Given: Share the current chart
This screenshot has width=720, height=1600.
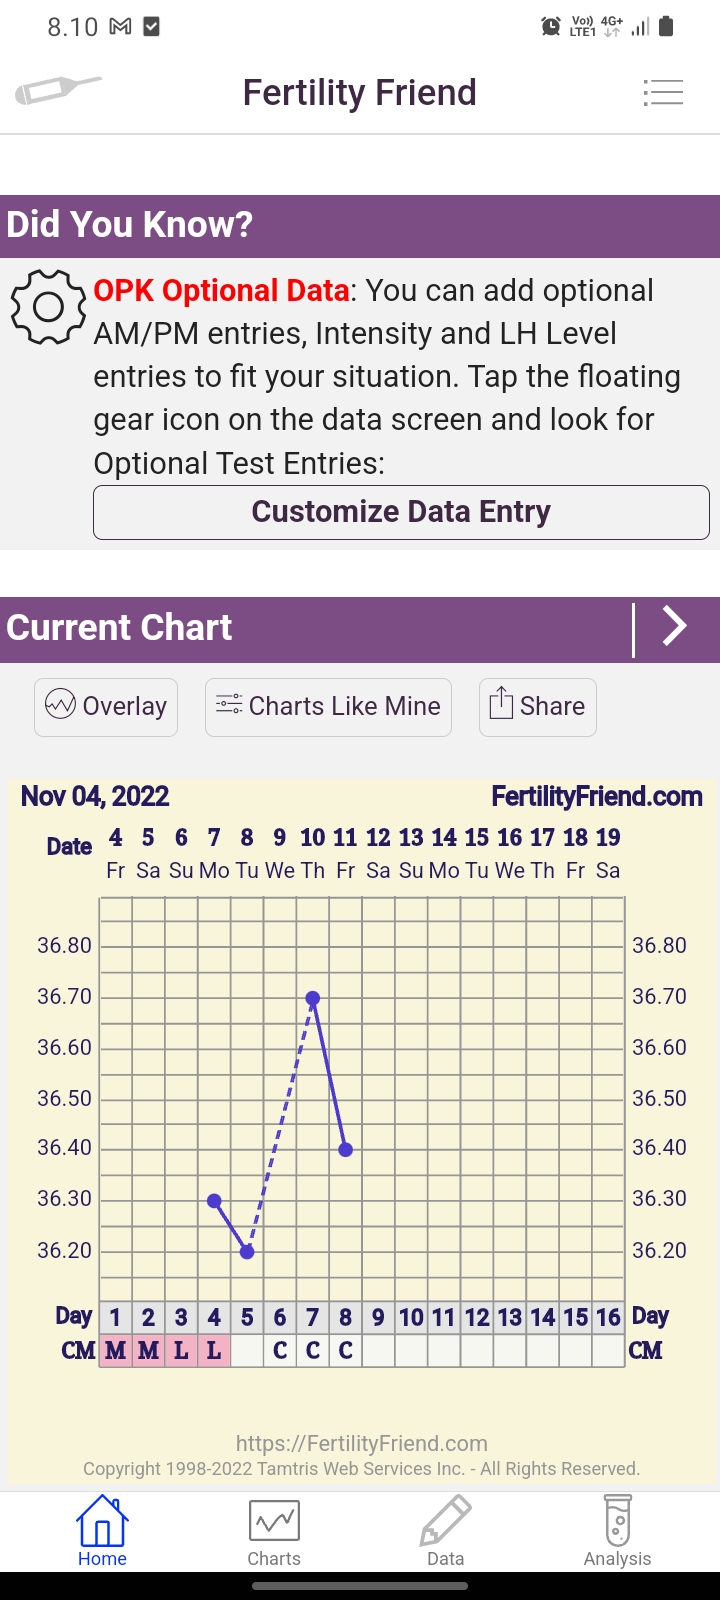Looking at the screenshot, I should (x=537, y=707).
